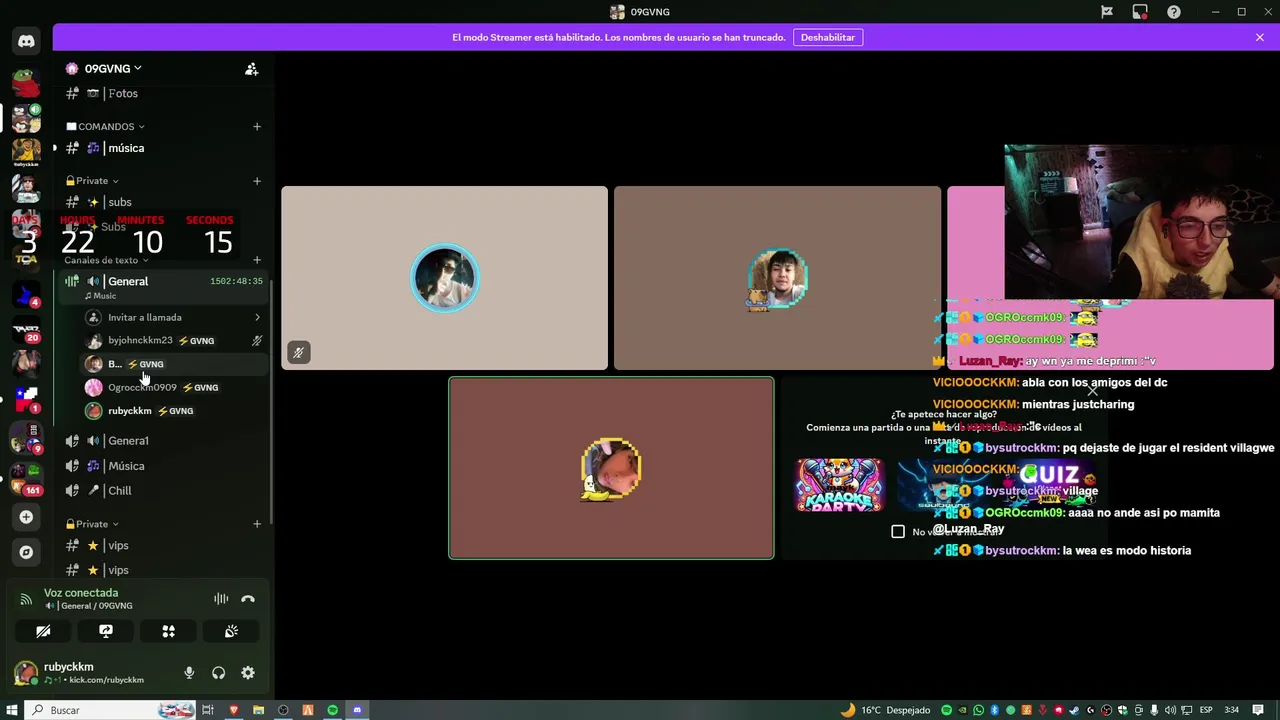Image resolution: width=1280 pixels, height=720 pixels.
Task: Create a channel in the COMANDOS category
Action: click(257, 127)
